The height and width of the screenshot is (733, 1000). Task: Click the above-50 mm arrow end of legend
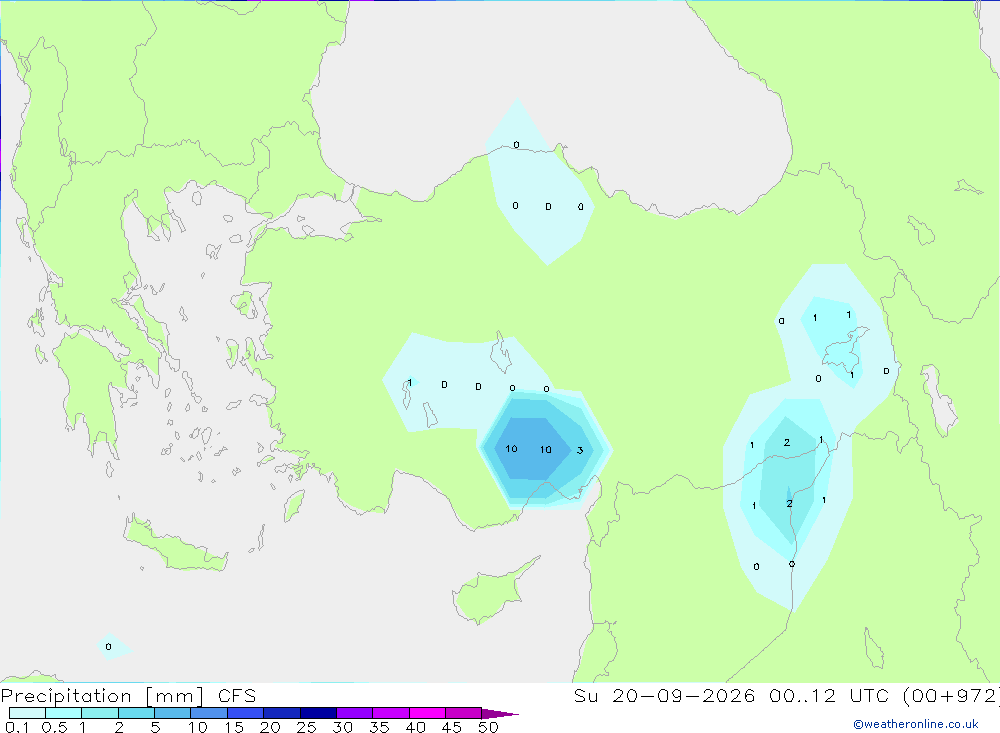pos(500,713)
